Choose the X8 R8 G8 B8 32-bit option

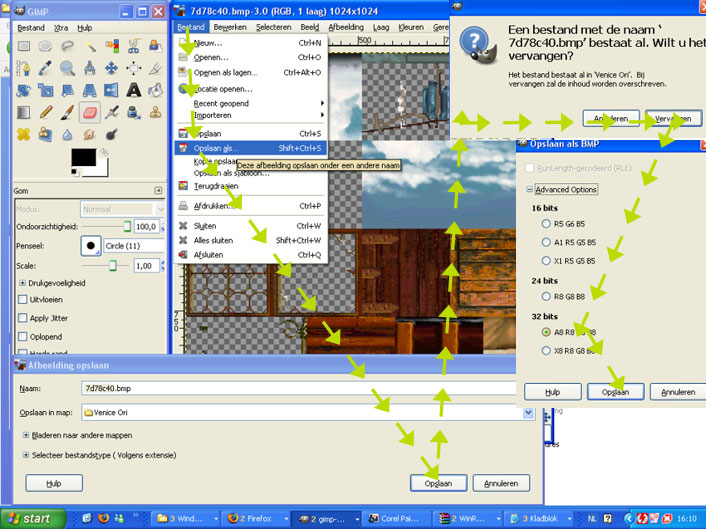click(x=546, y=350)
